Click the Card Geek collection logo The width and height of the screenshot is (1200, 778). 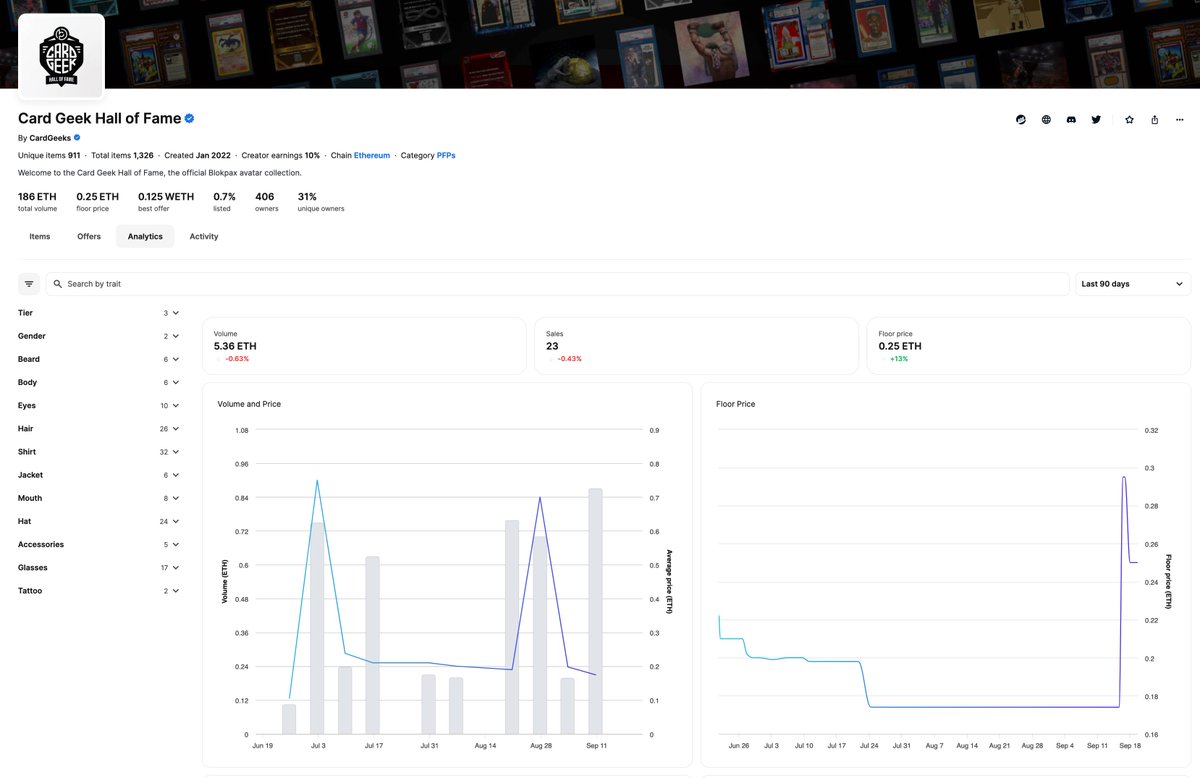pyautogui.click(x=61, y=57)
